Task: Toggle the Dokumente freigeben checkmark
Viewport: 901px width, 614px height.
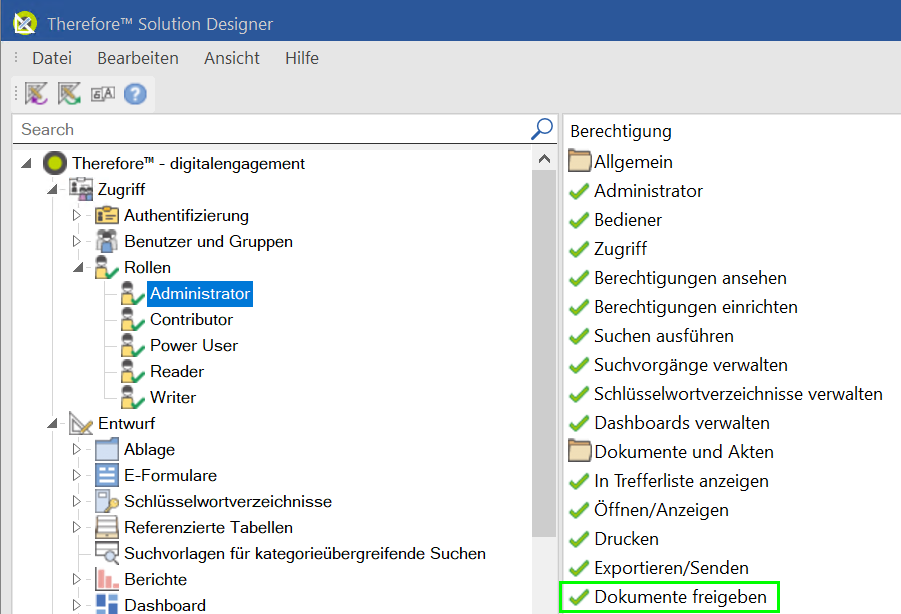Action: pyautogui.click(x=579, y=597)
